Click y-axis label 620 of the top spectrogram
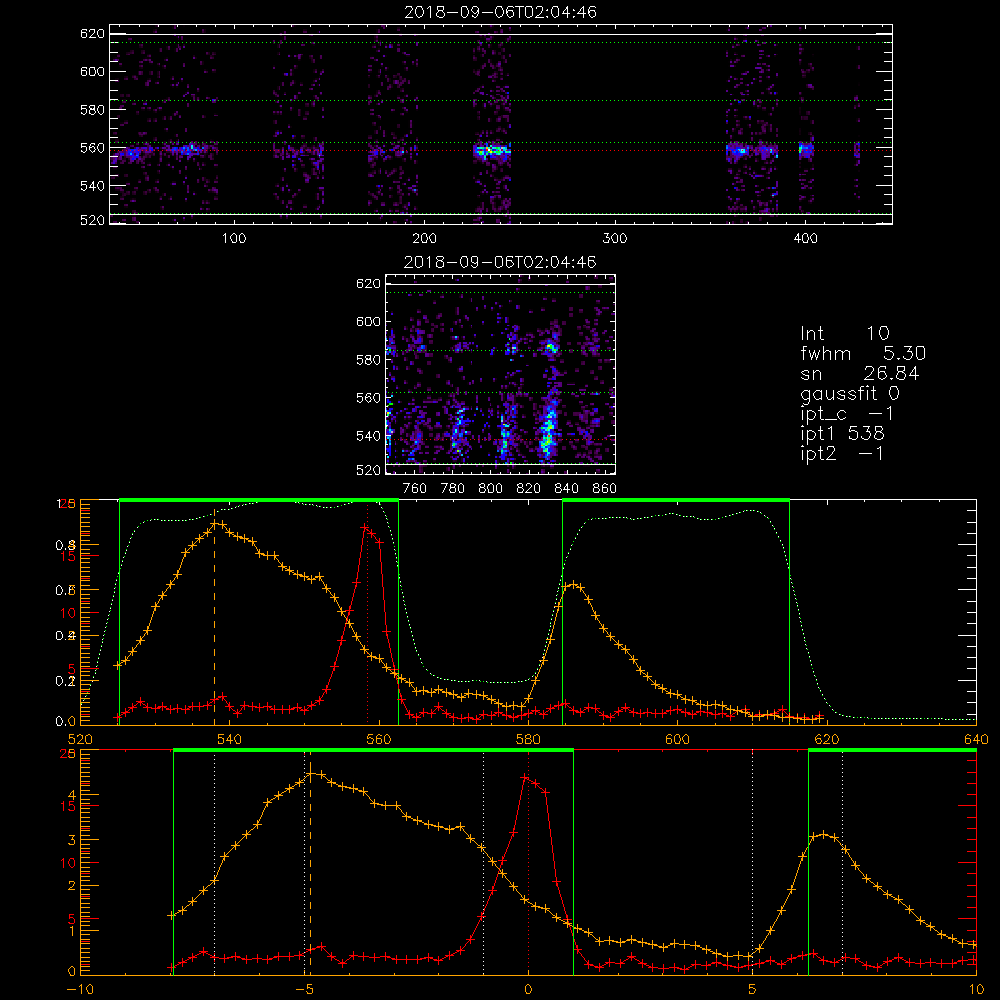This screenshot has height=1000, width=1000. point(92,33)
